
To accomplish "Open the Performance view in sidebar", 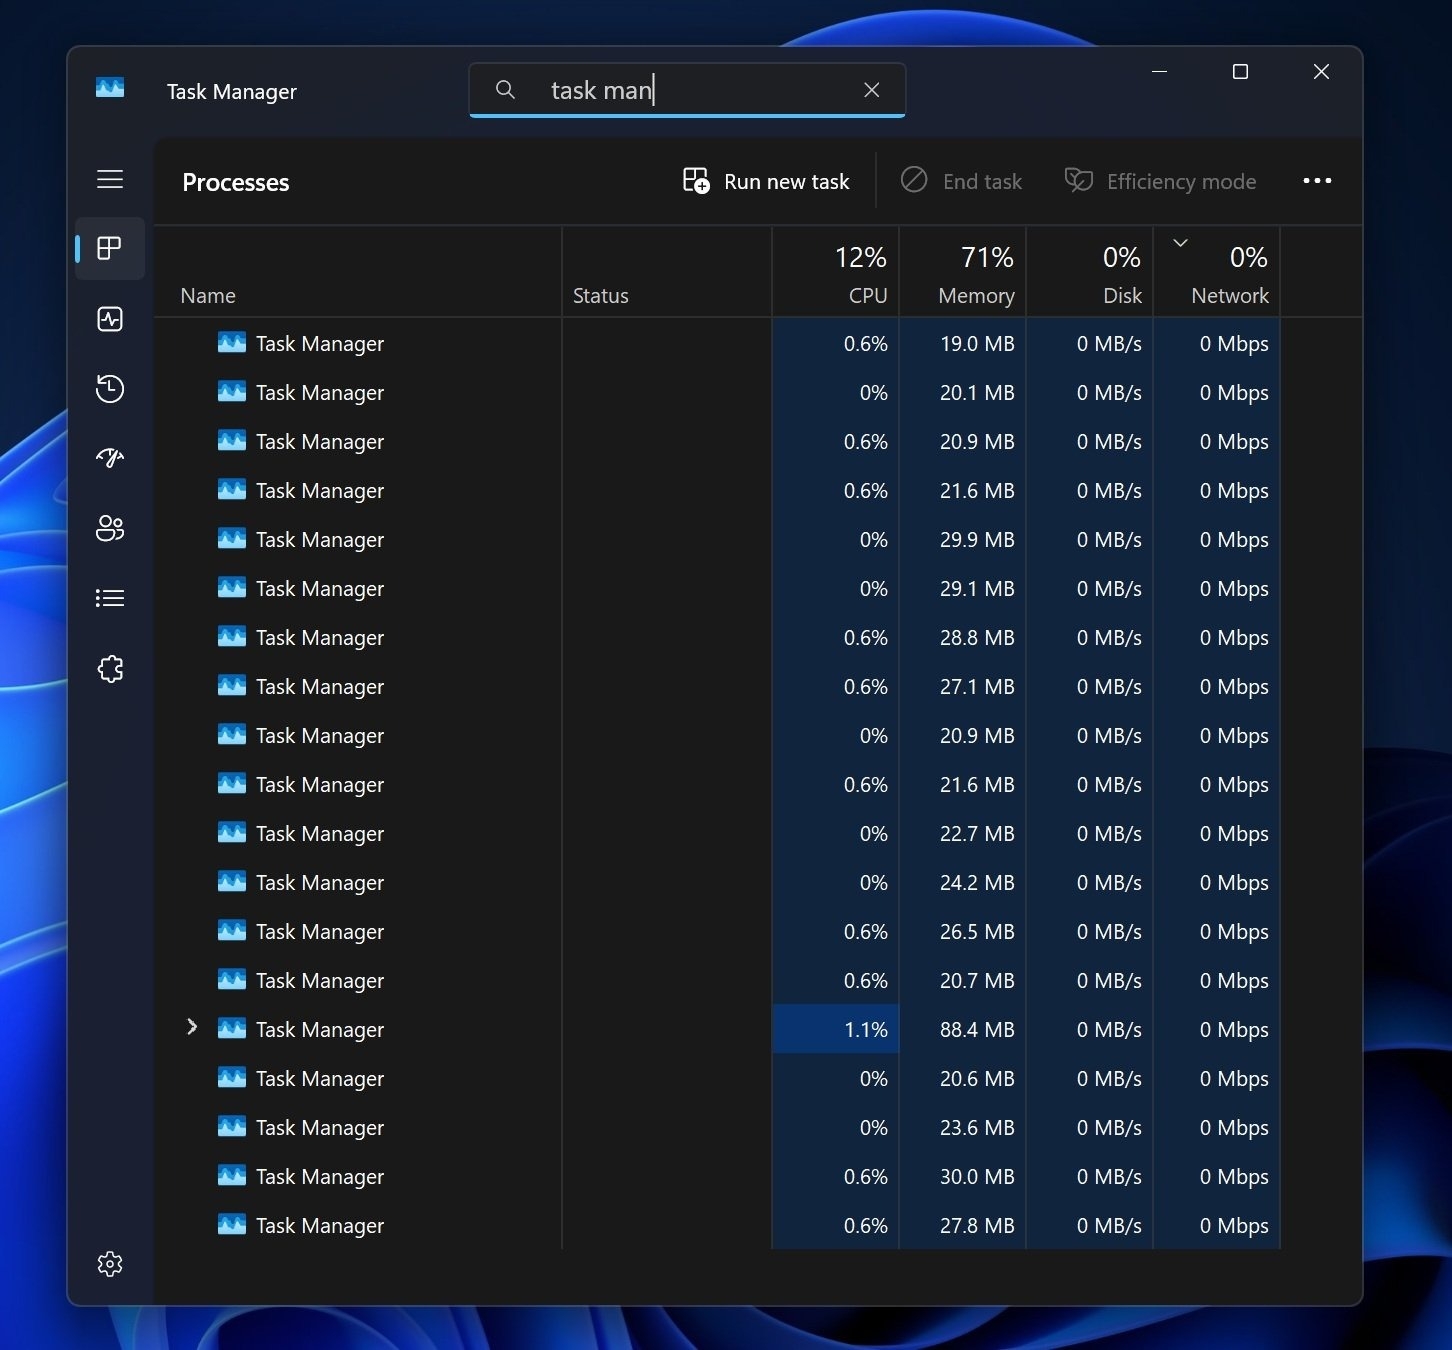I will 110,320.
